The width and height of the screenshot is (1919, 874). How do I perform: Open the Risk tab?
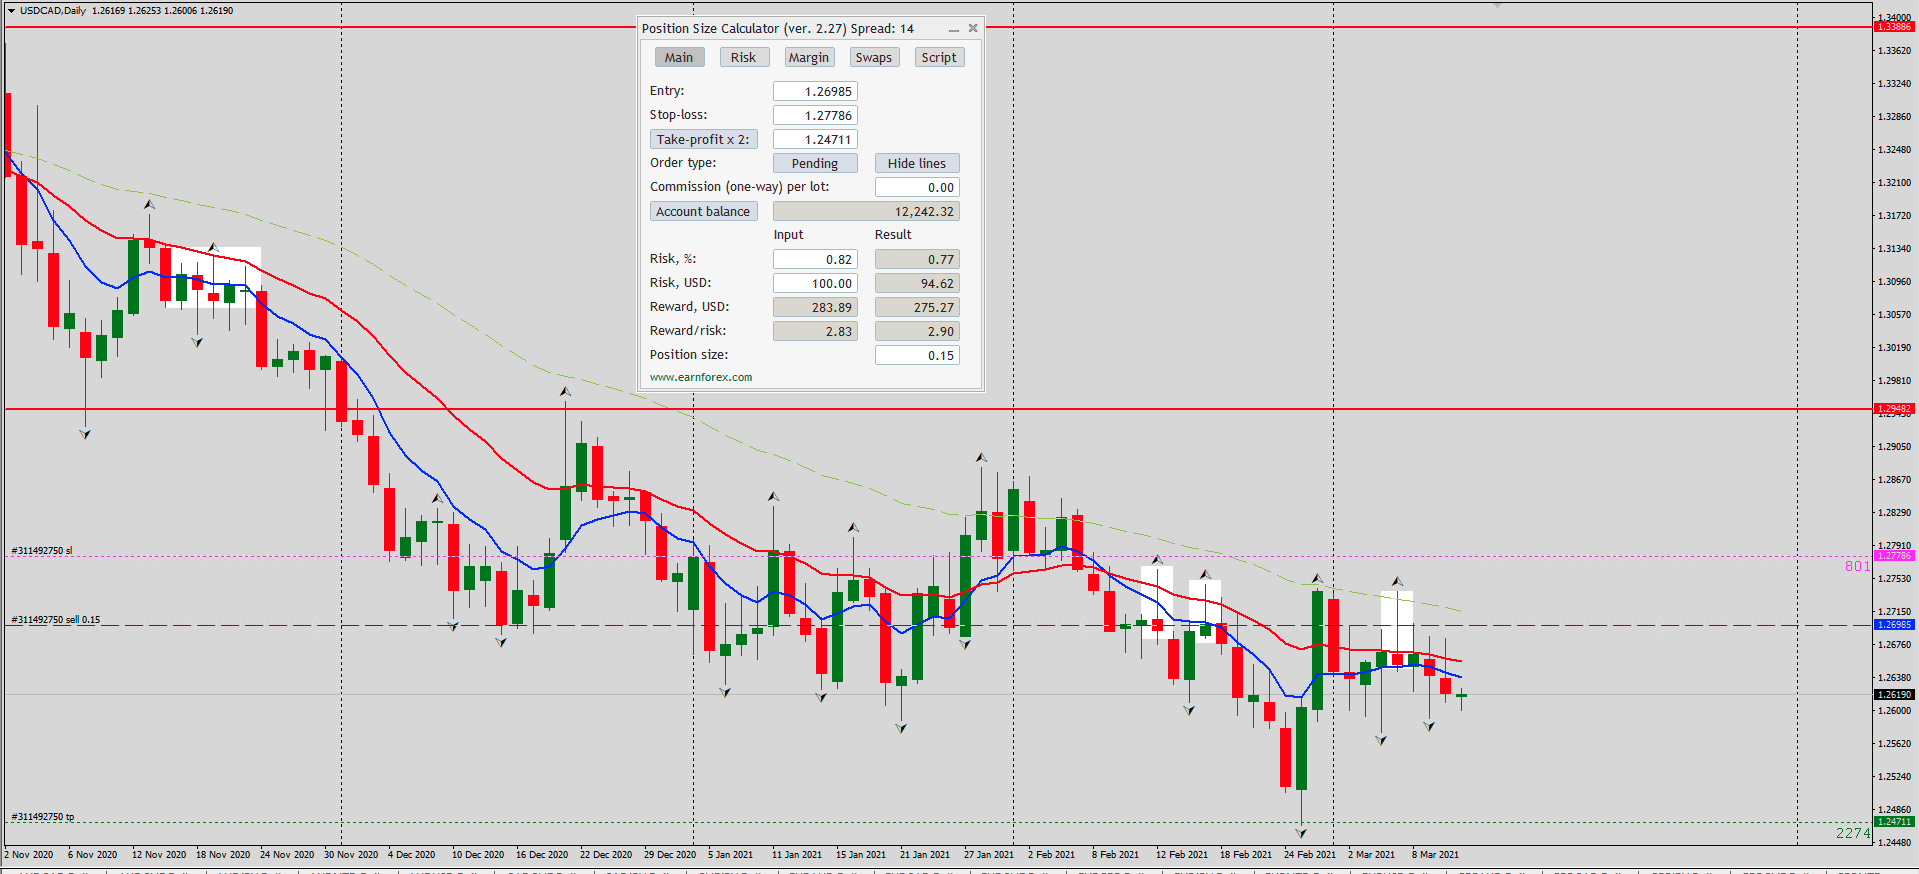pos(744,57)
